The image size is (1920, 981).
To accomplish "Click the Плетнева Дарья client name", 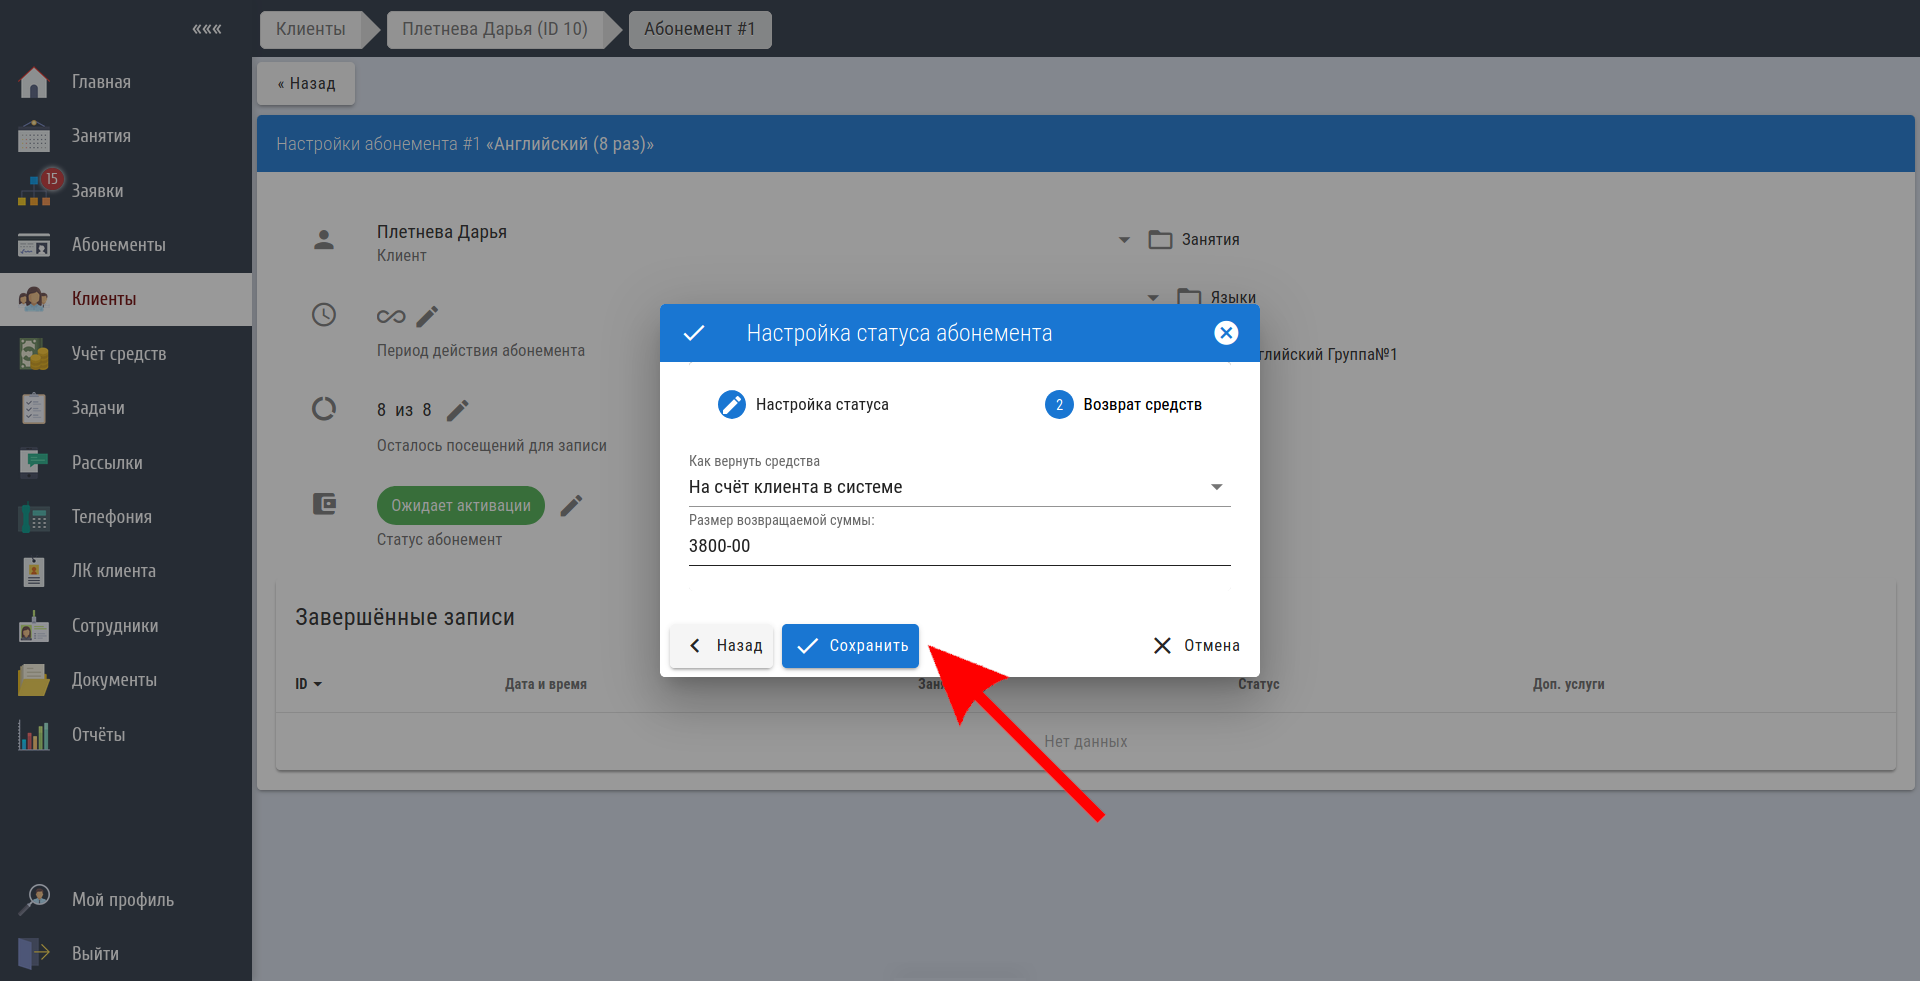I will pyautogui.click(x=442, y=232).
